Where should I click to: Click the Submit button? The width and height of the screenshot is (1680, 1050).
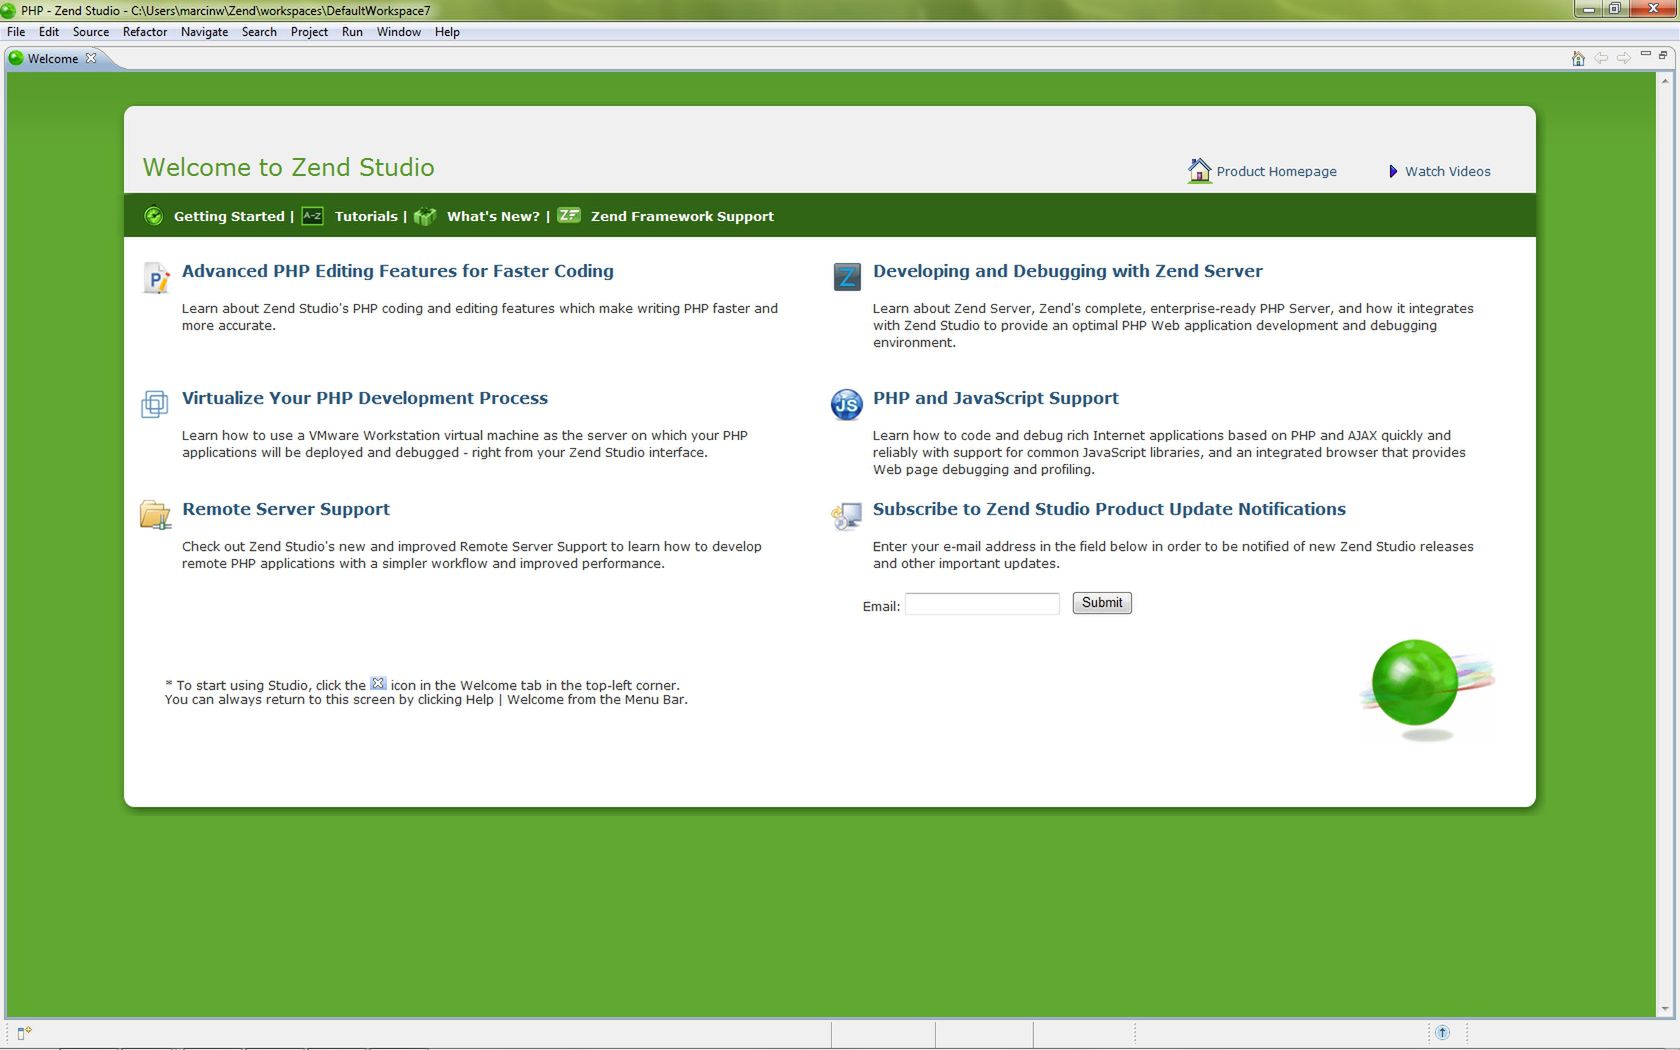point(1102,603)
